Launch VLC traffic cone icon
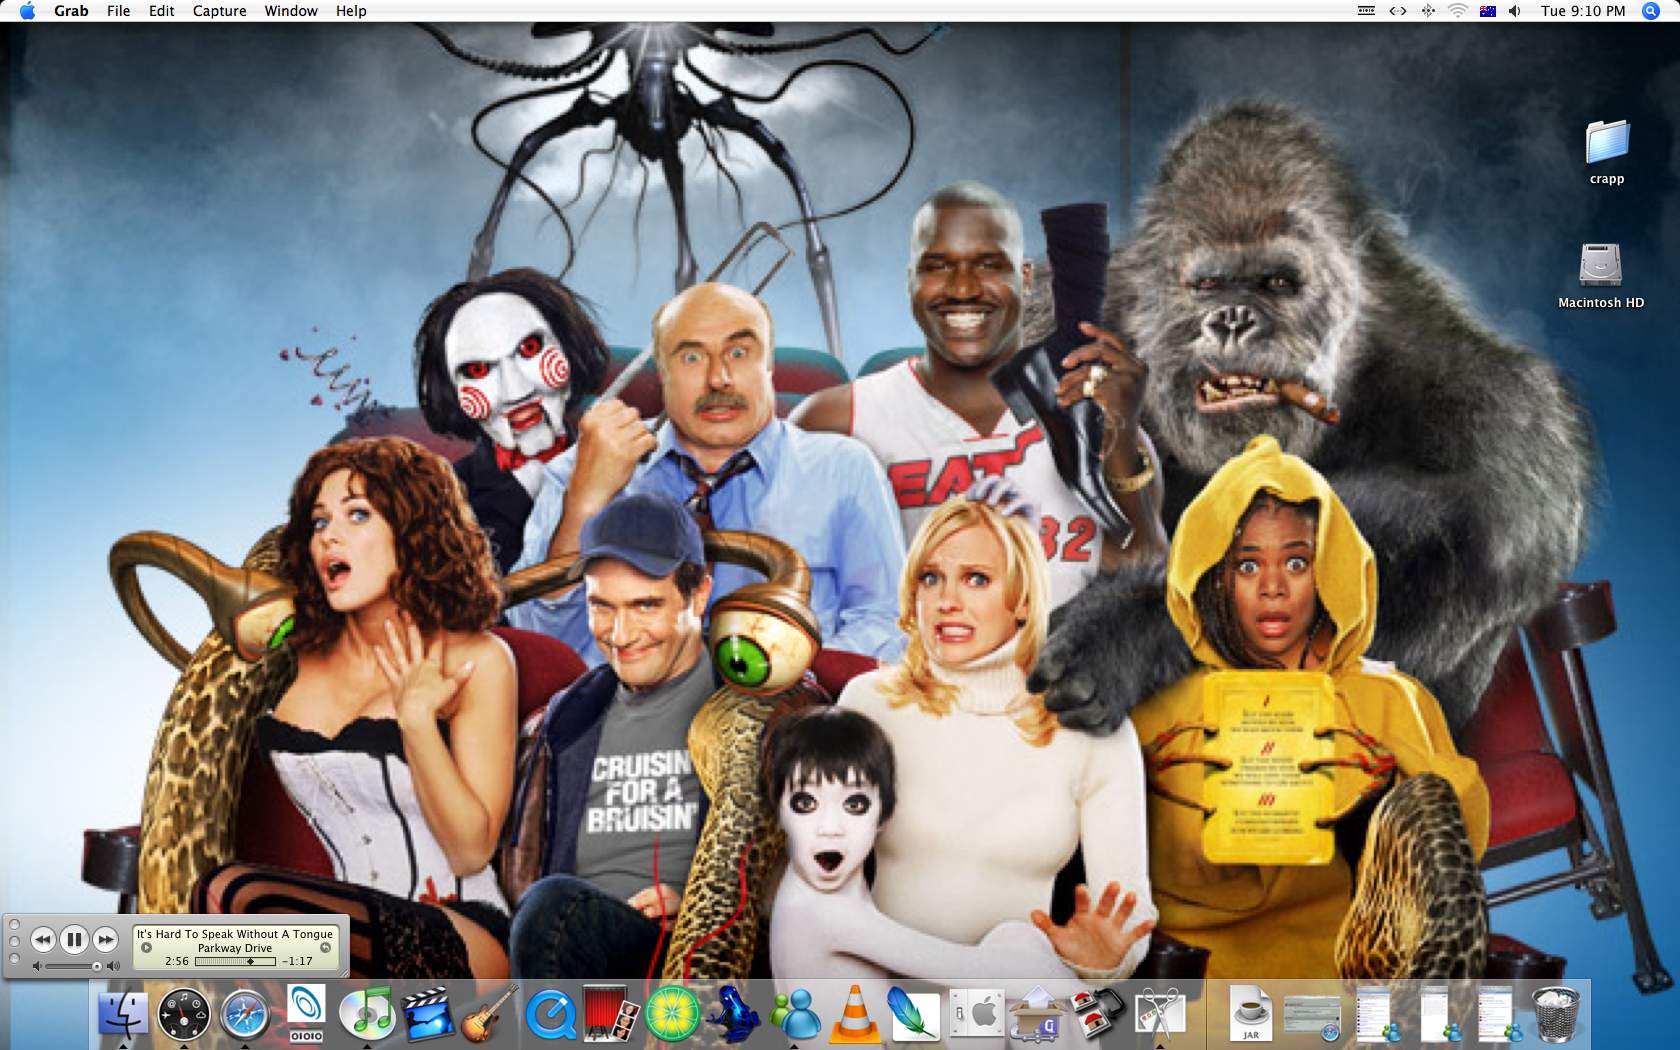The width and height of the screenshot is (1680, 1050). pos(856,1013)
